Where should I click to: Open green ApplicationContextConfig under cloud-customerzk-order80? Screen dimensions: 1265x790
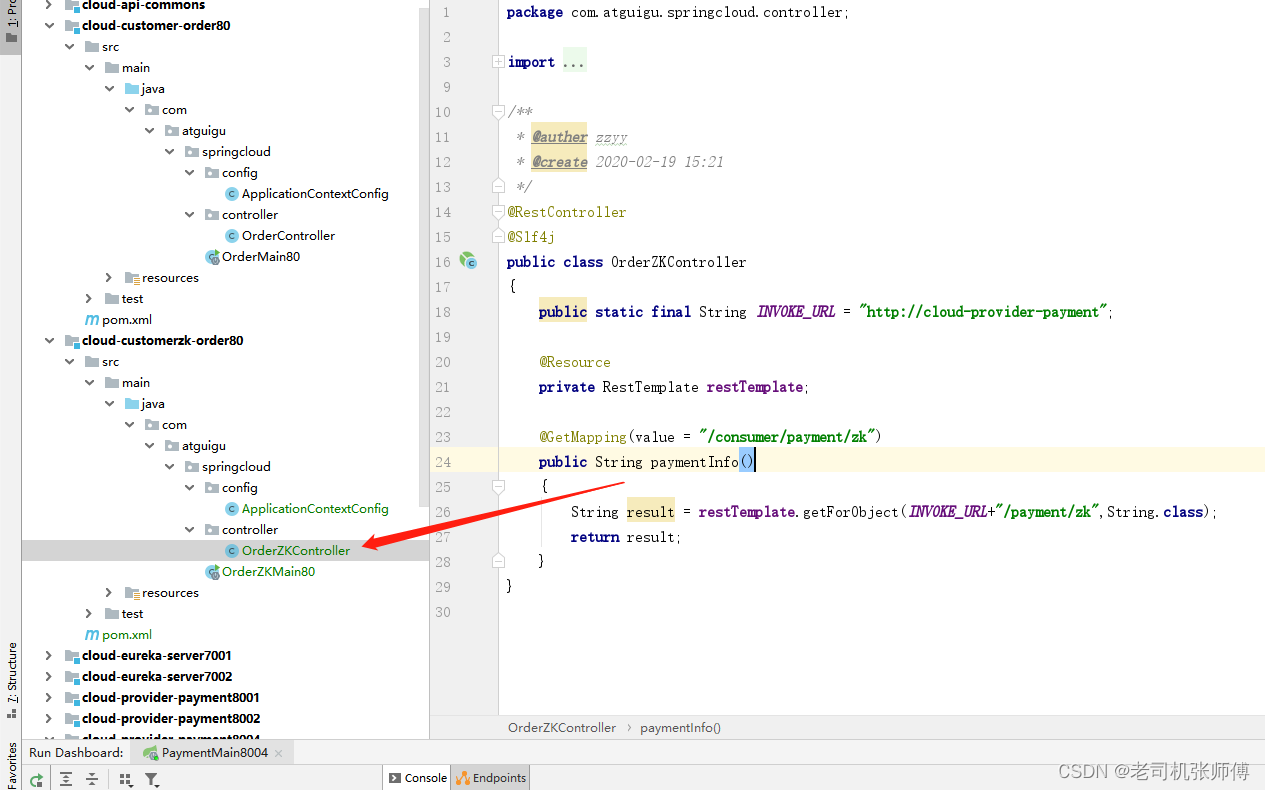[315, 509]
